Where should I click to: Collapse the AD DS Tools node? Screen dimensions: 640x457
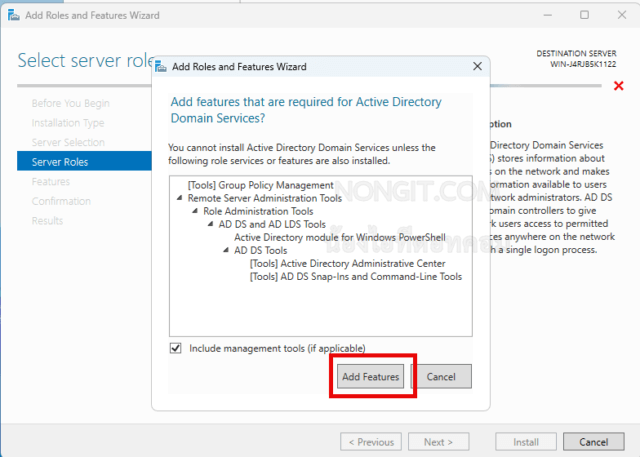pos(226,250)
